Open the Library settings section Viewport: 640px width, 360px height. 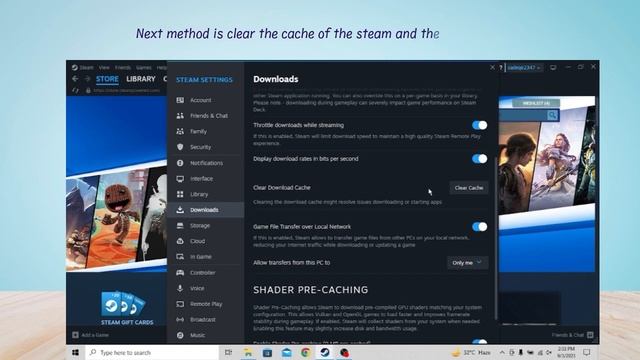[205, 194]
